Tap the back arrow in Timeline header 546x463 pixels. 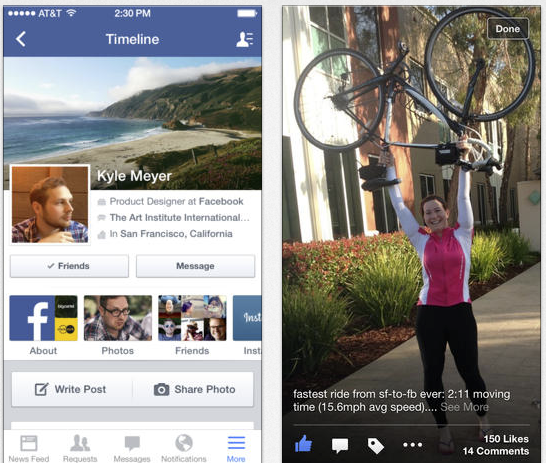pos(21,39)
